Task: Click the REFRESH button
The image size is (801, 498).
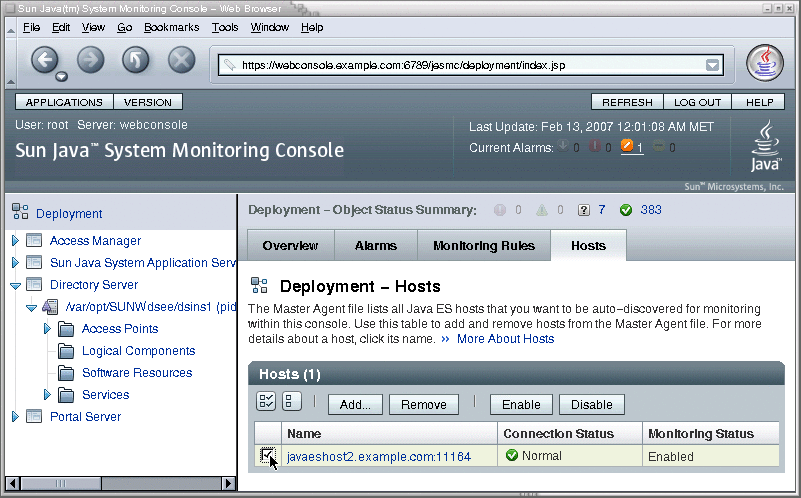Action: (627, 102)
